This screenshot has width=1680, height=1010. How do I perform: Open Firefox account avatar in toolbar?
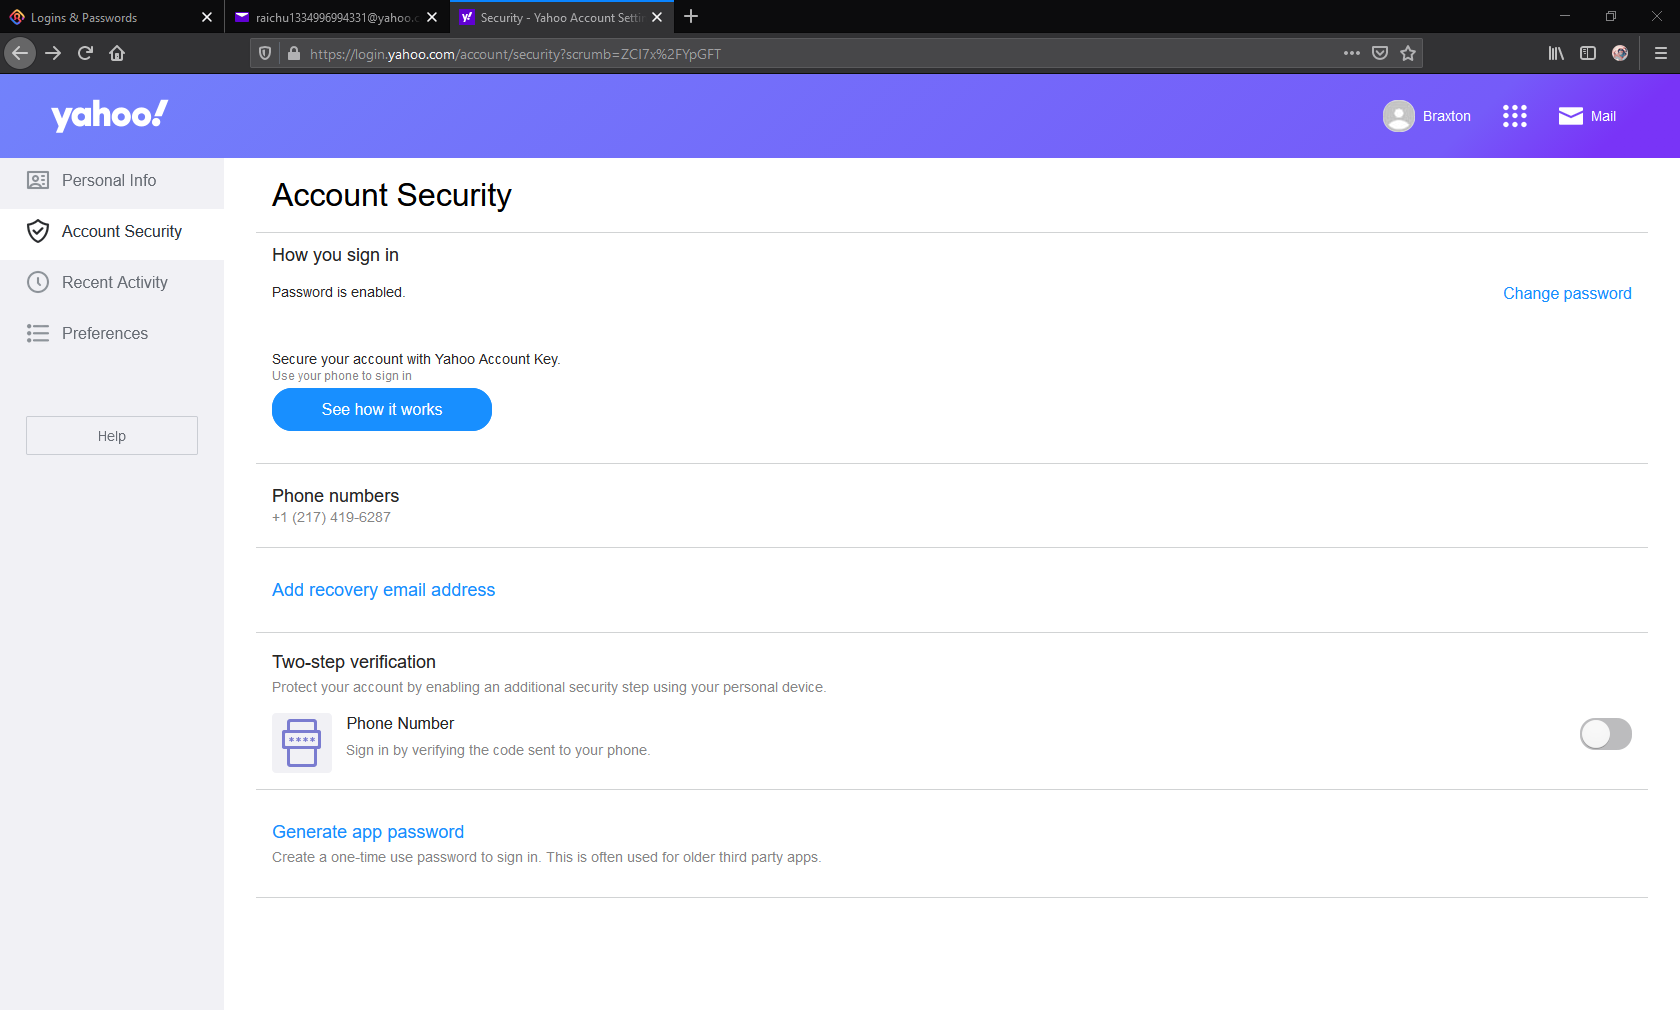[1620, 53]
